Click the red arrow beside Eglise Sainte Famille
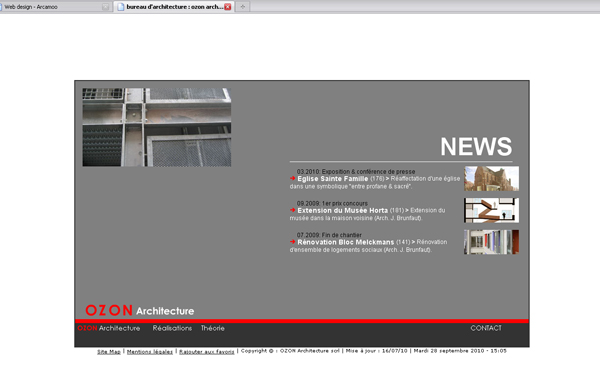 [293, 178]
